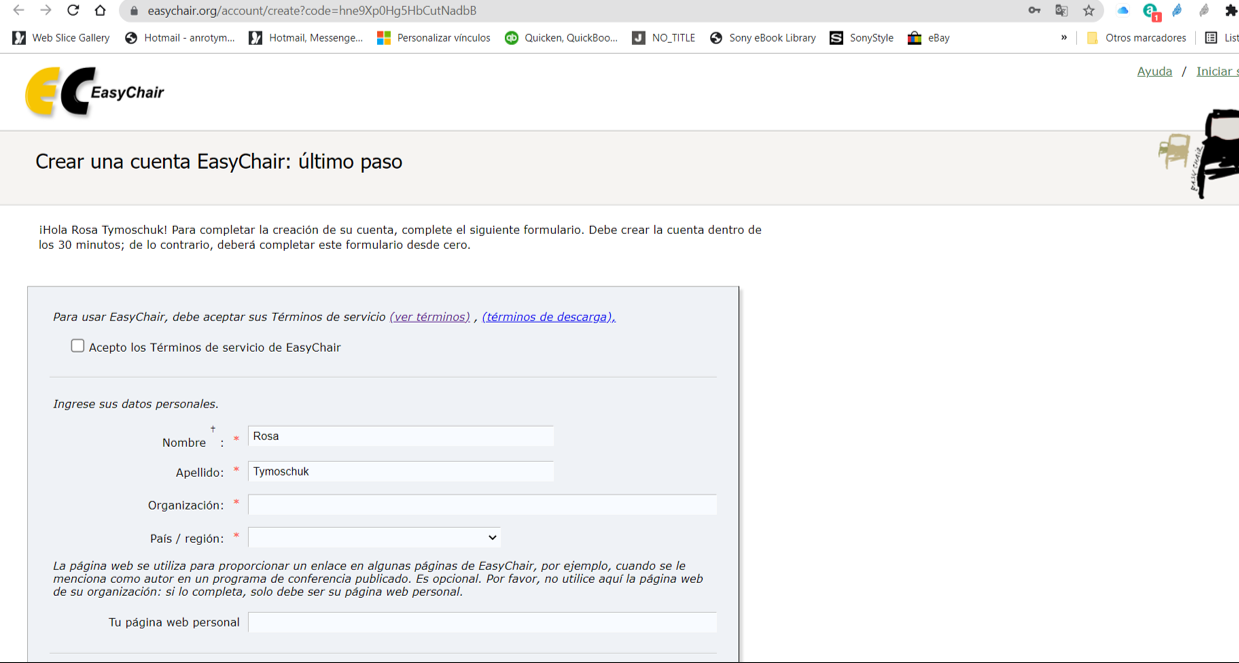The width and height of the screenshot is (1239, 663).
Task: Click the text Ingrese sus datos personales
Action: (x=136, y=404)
